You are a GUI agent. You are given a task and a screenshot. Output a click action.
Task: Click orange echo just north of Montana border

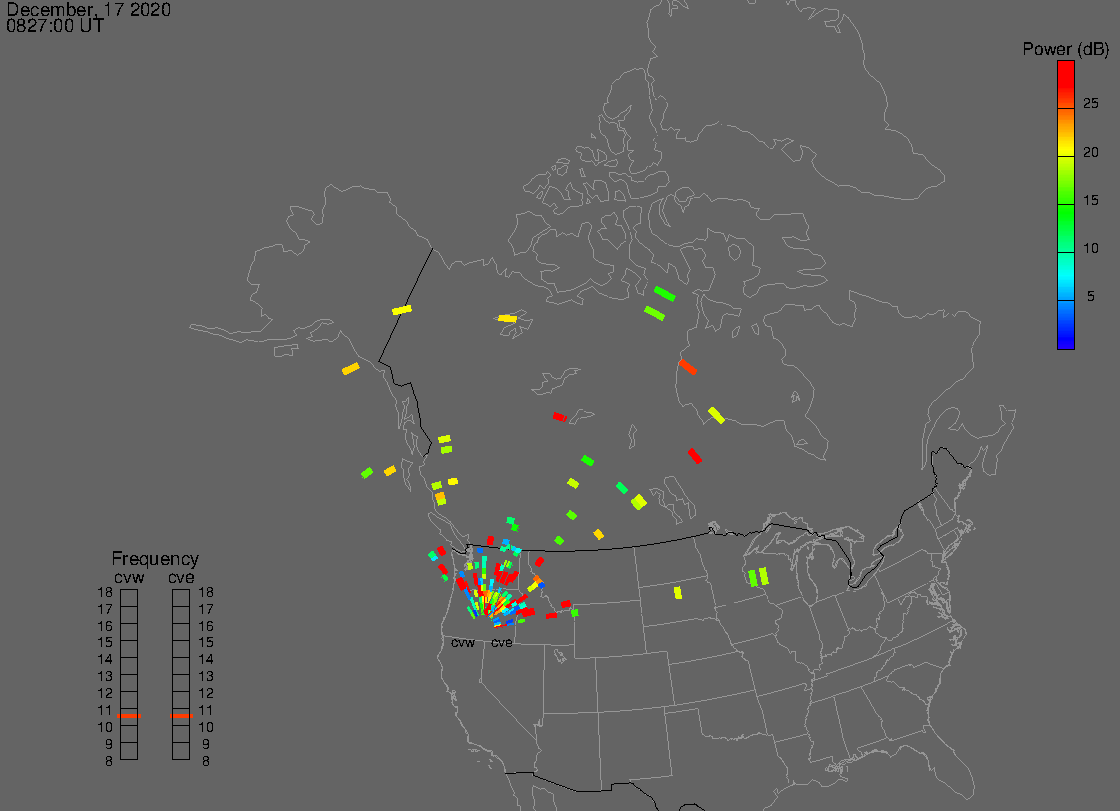[x=599, y=534]
